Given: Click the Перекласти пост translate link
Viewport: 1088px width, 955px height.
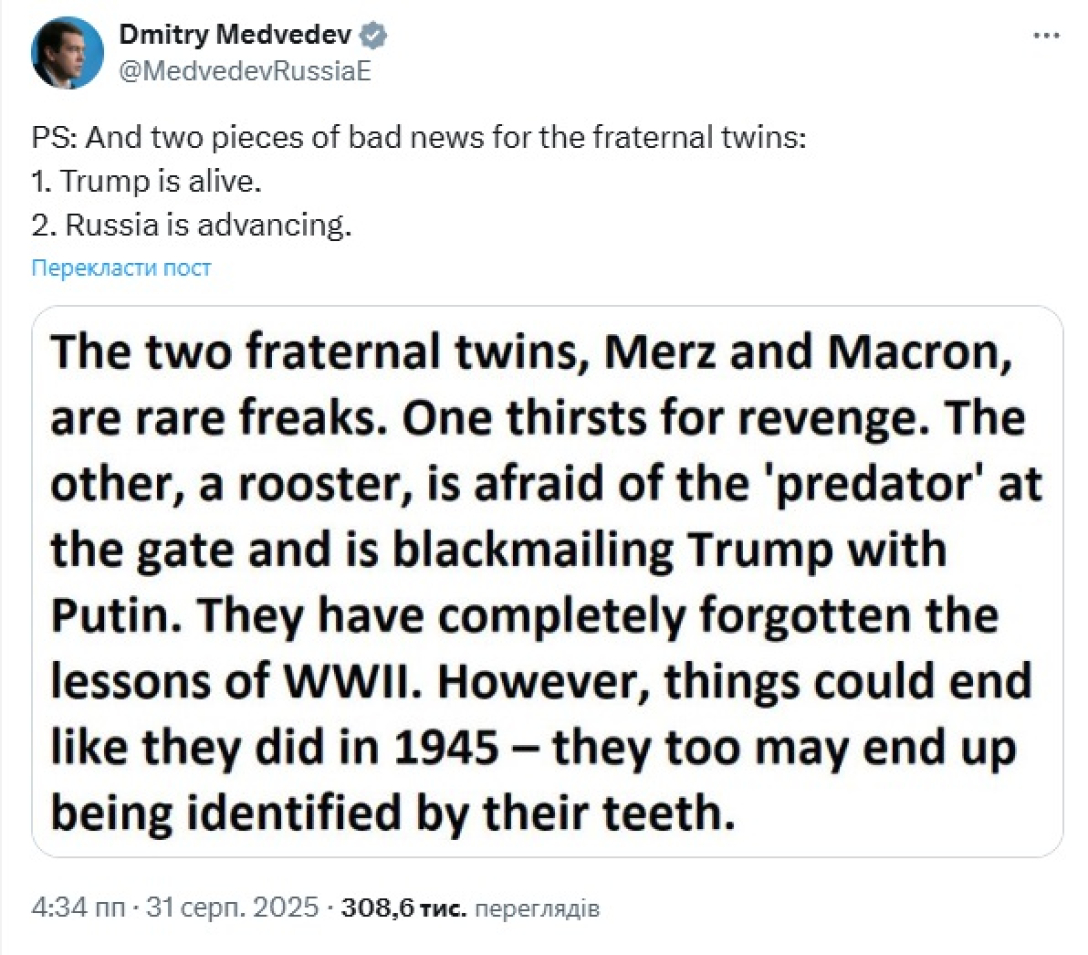Looking at the screenshot, I should [121, 268].
